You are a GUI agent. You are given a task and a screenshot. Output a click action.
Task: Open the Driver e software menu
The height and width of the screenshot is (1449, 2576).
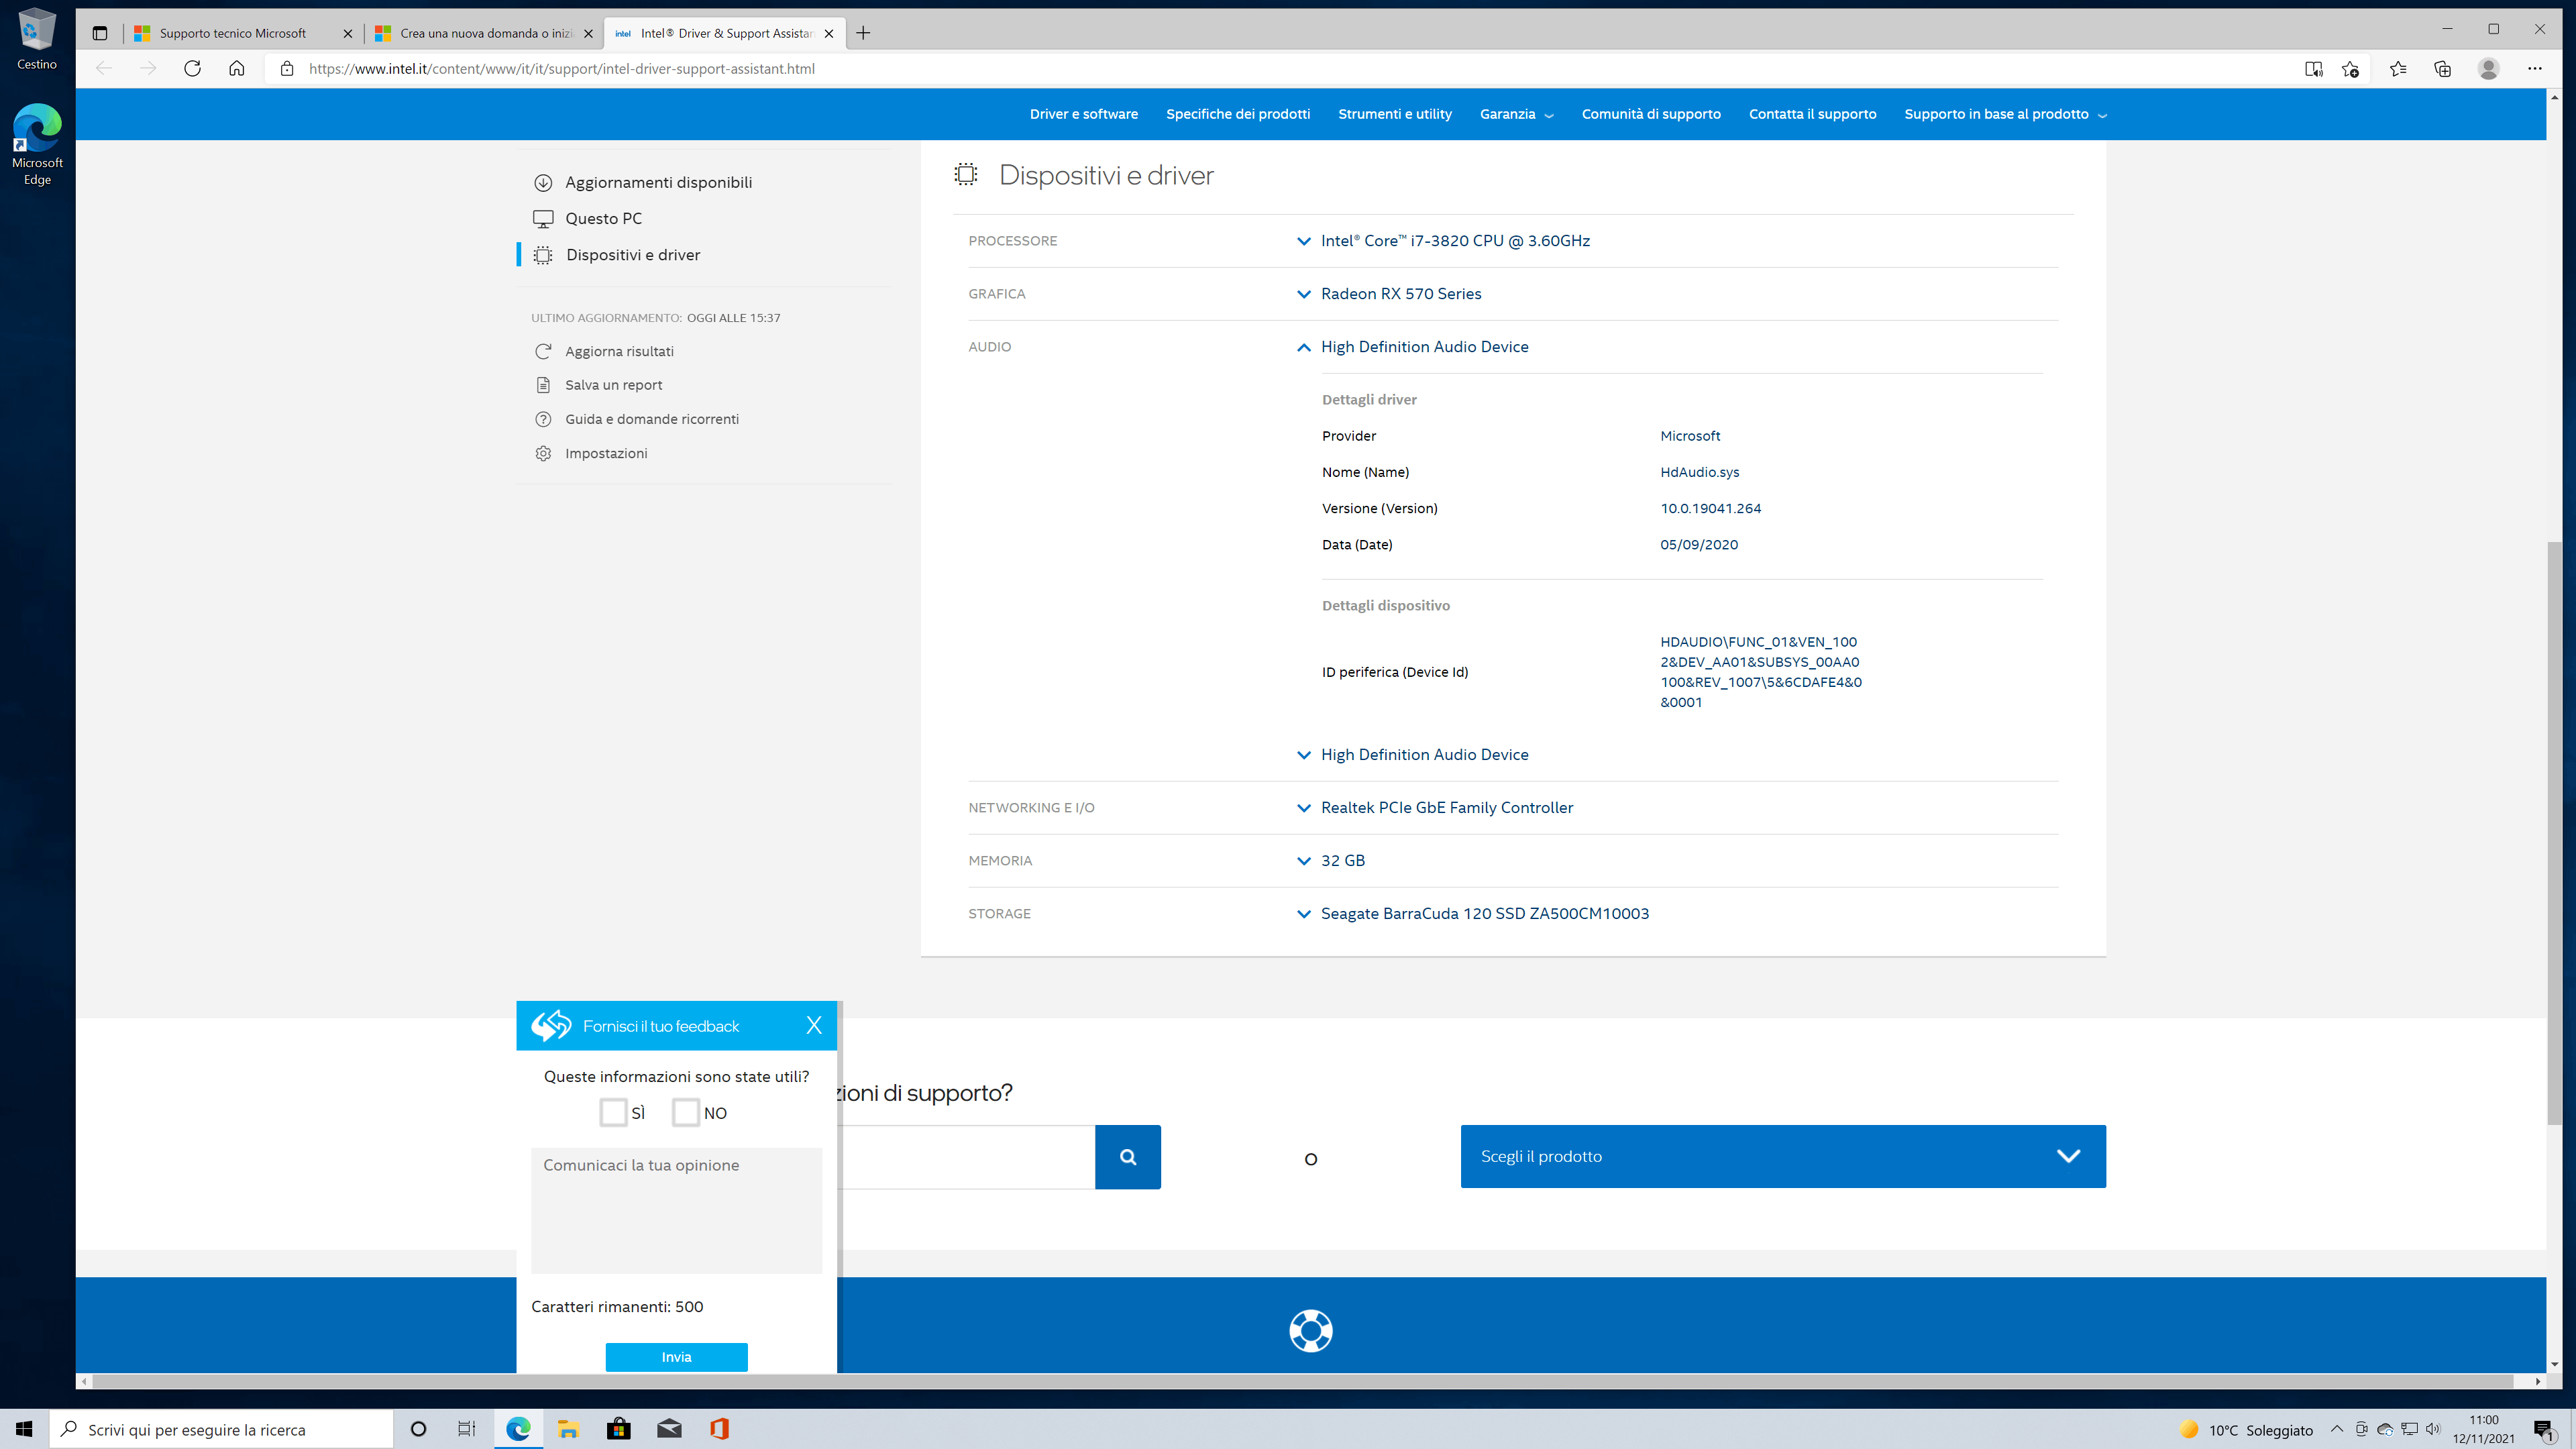pyautogui.click(x=1084, y=114)
